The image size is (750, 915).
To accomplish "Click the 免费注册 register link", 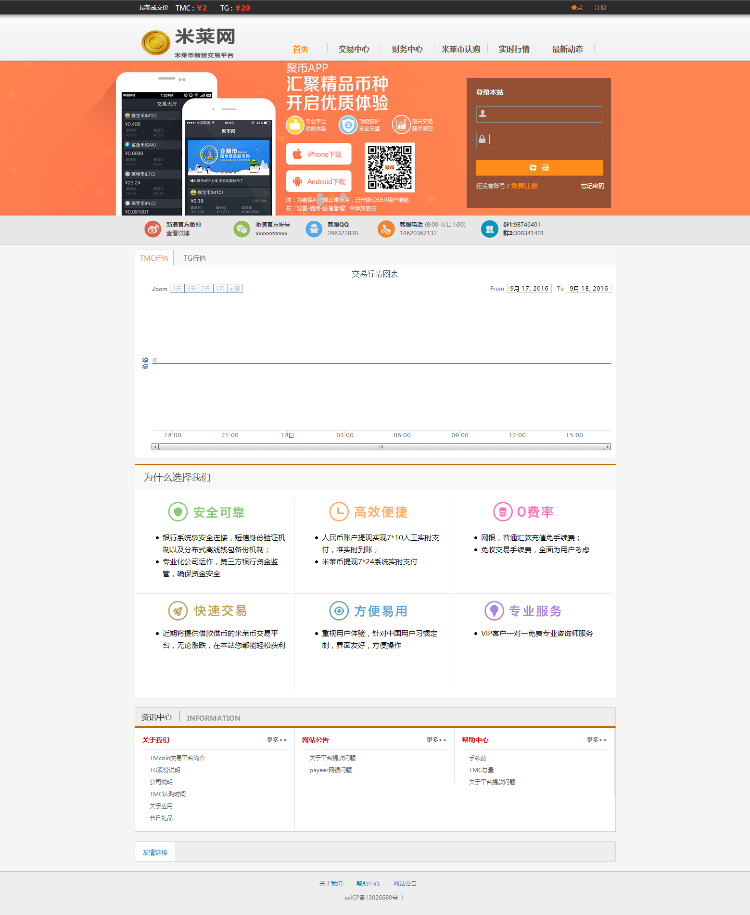I will pos(524,186).
